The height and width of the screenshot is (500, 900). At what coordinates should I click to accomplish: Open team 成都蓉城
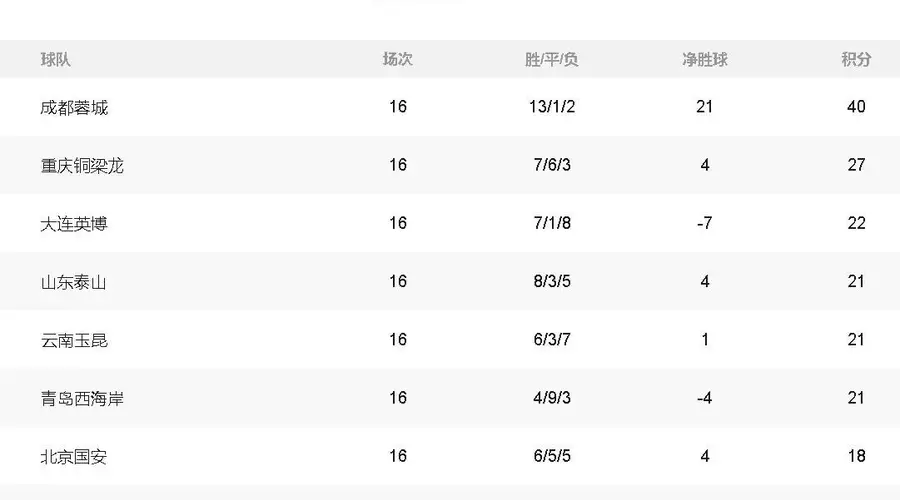tap(74, 107)
